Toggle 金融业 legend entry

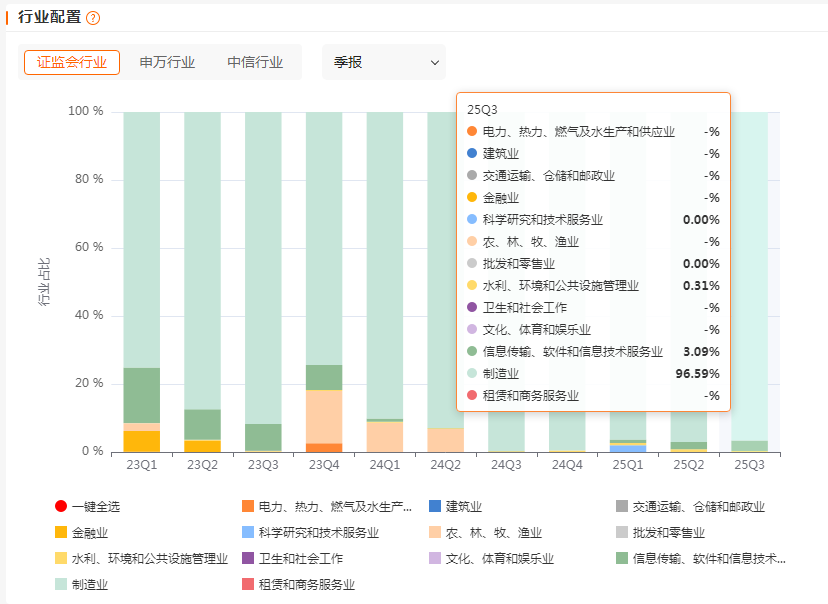tap(90, 533)
